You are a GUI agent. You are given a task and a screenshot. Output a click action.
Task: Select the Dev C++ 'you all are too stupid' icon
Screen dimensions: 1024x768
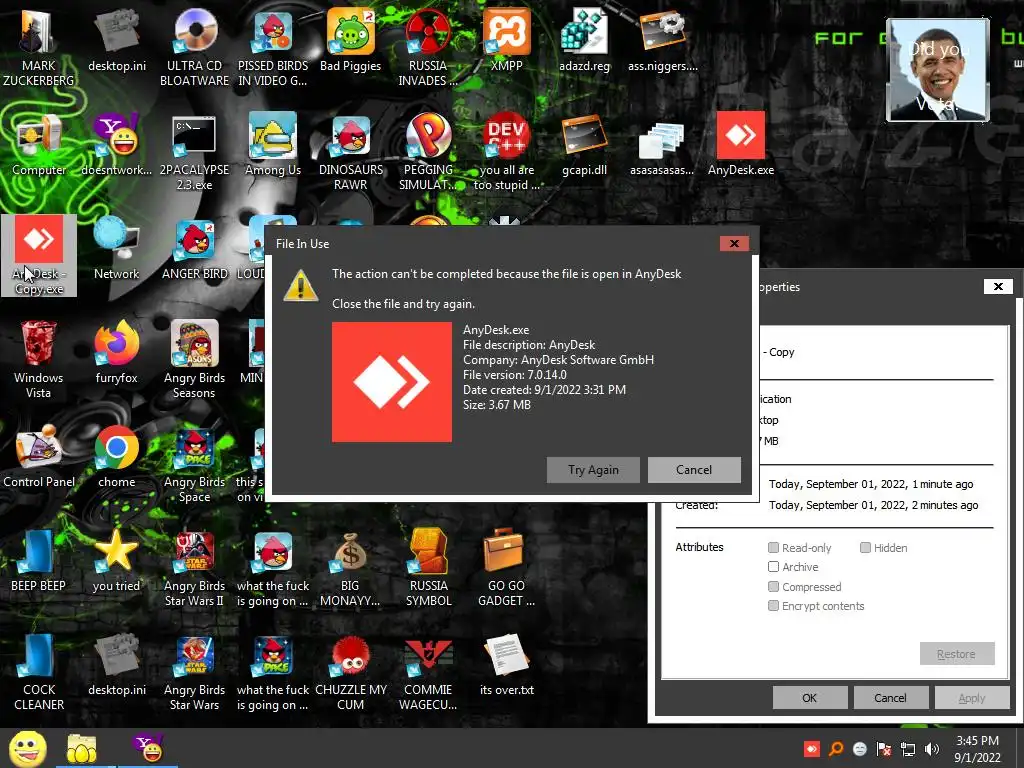[x=507, y=152]
